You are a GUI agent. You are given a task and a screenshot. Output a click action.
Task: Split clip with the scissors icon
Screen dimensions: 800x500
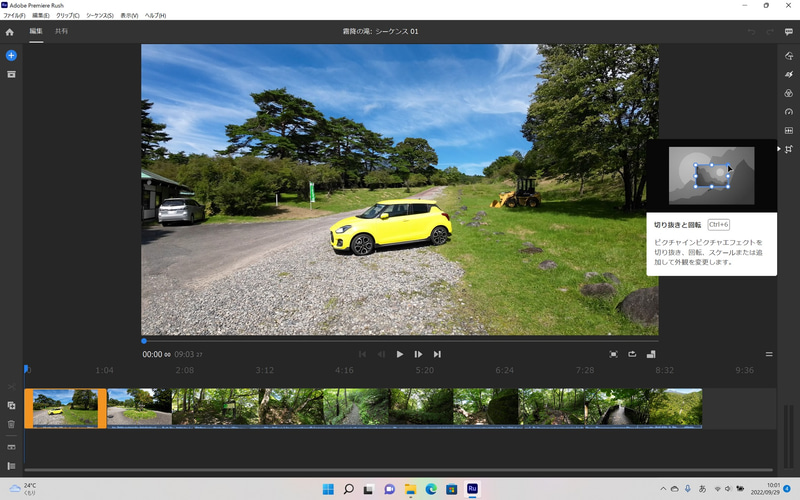pos(11,387)
